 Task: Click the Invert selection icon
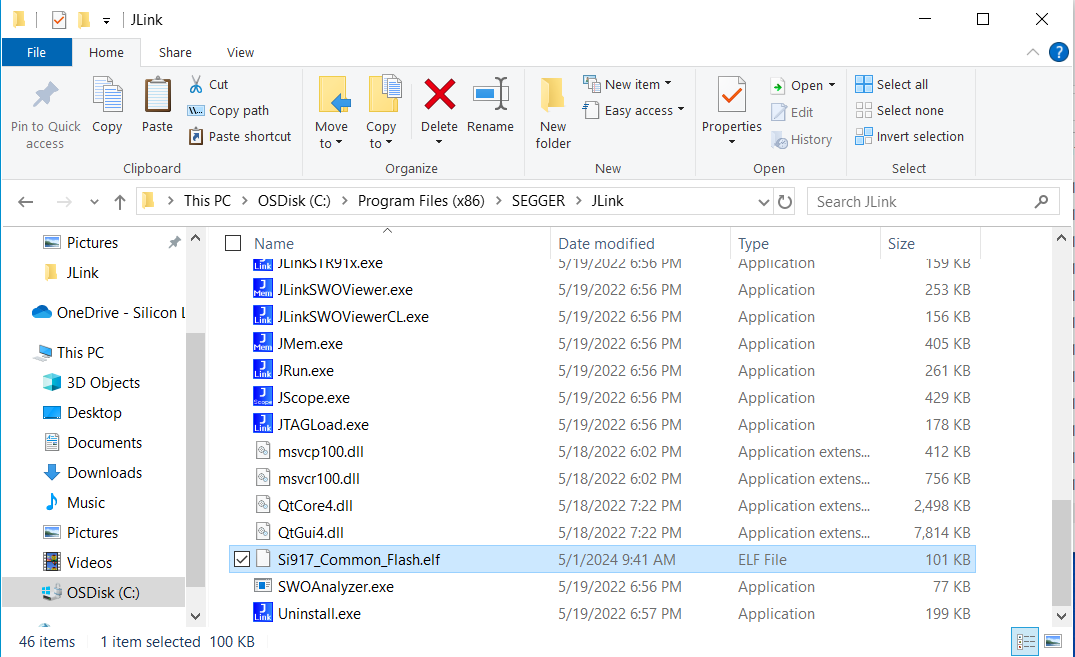(864, 136)
